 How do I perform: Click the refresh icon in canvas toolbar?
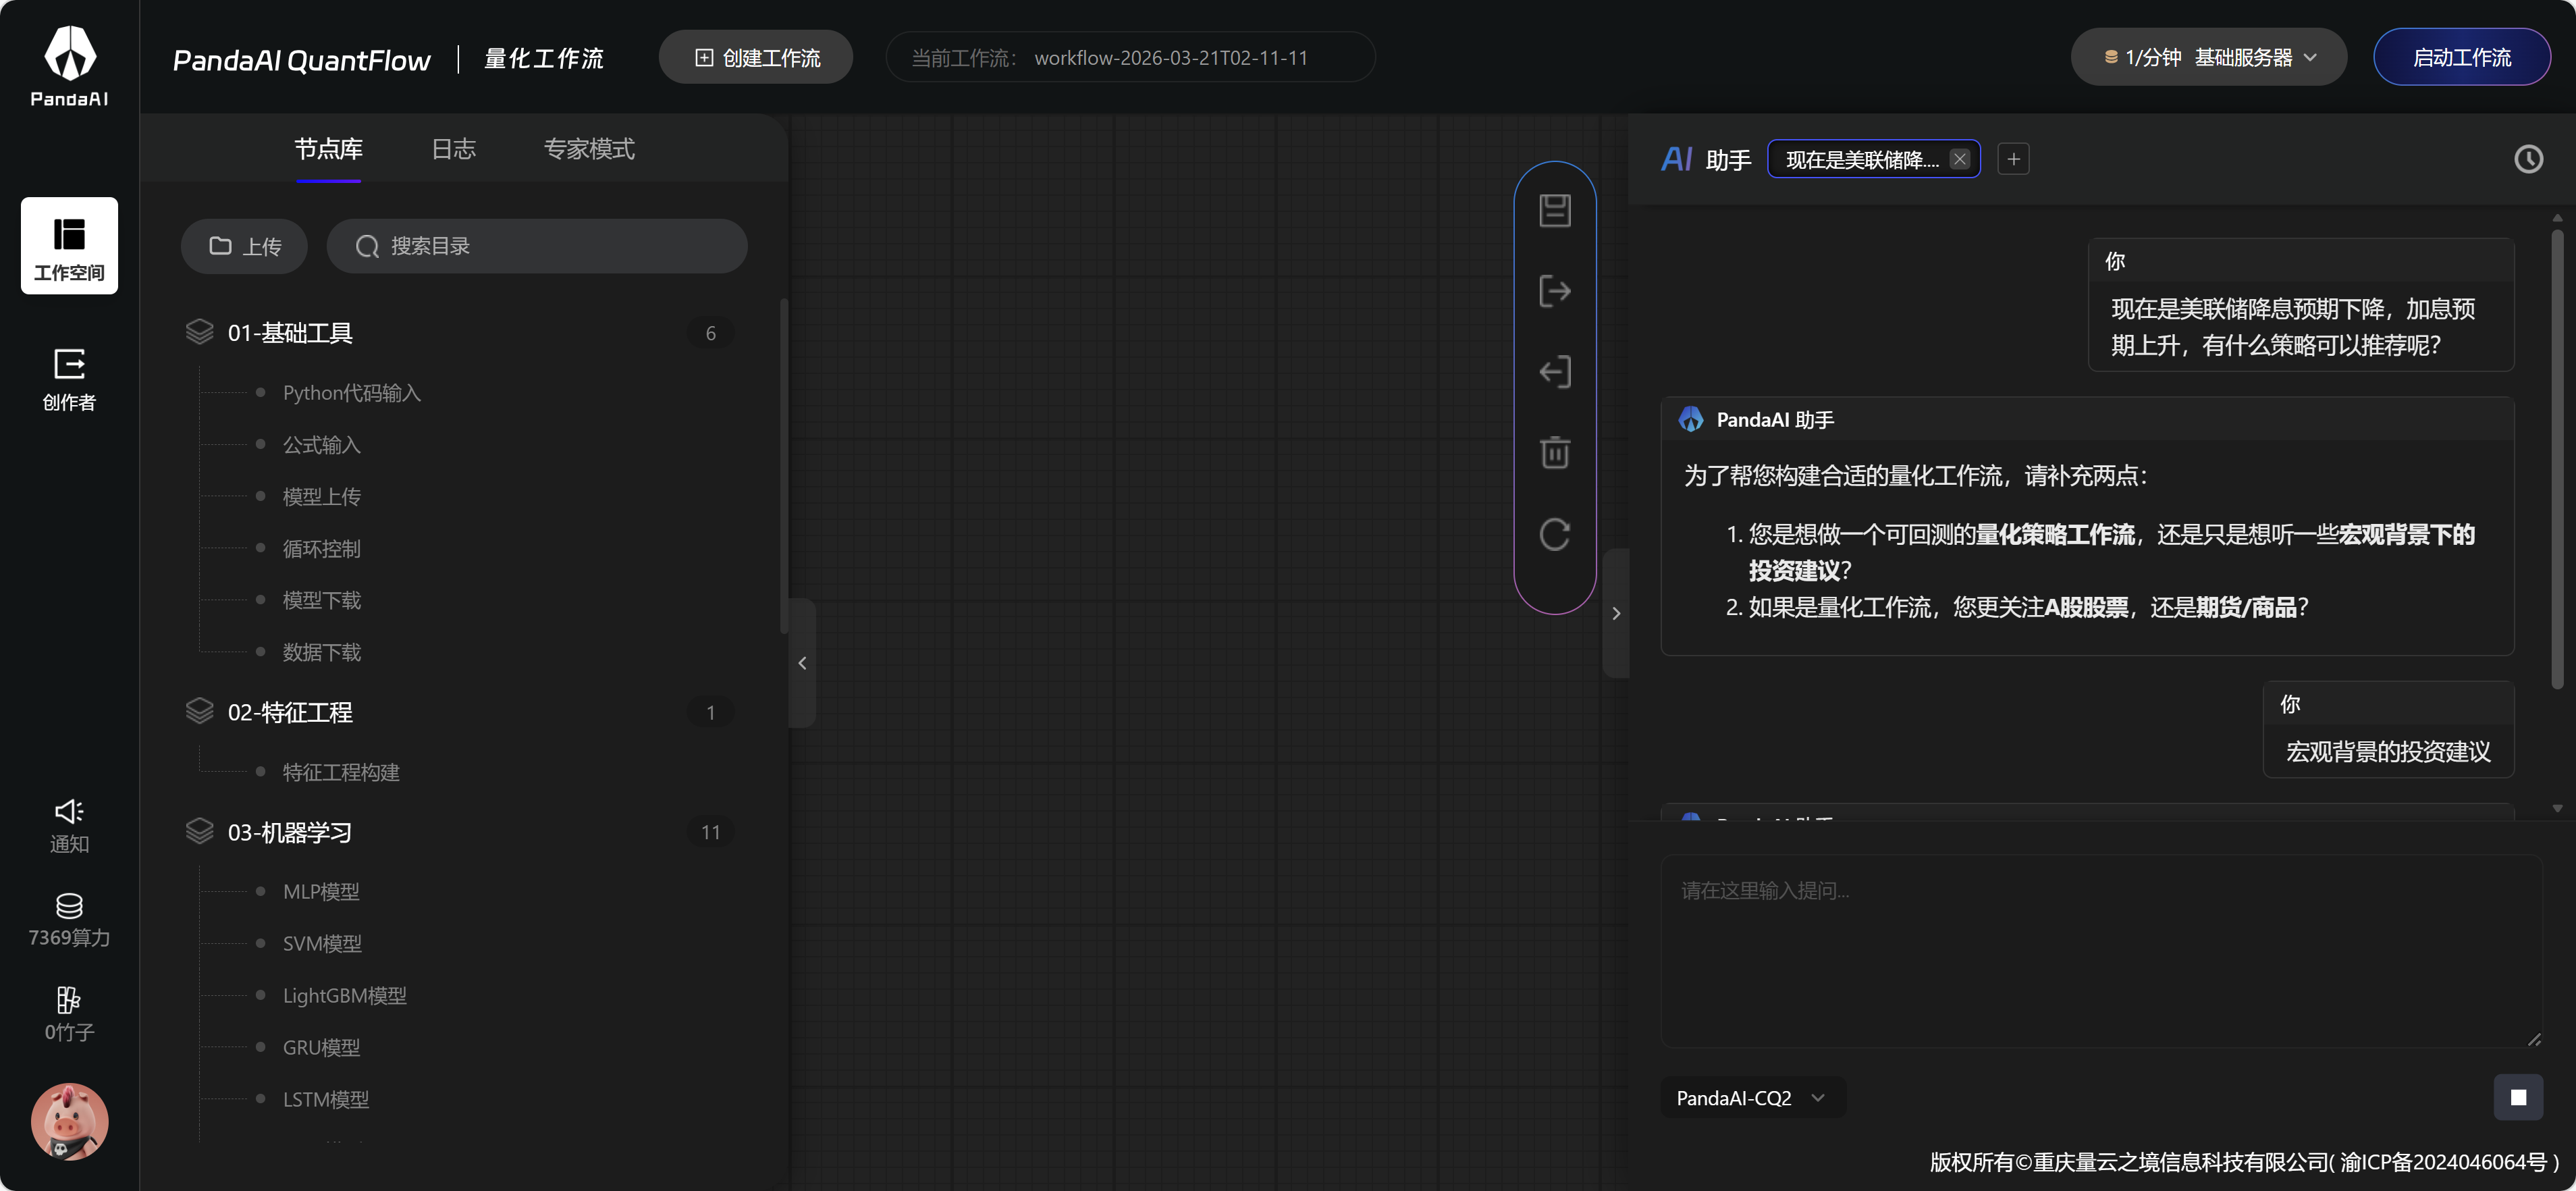1554,534
